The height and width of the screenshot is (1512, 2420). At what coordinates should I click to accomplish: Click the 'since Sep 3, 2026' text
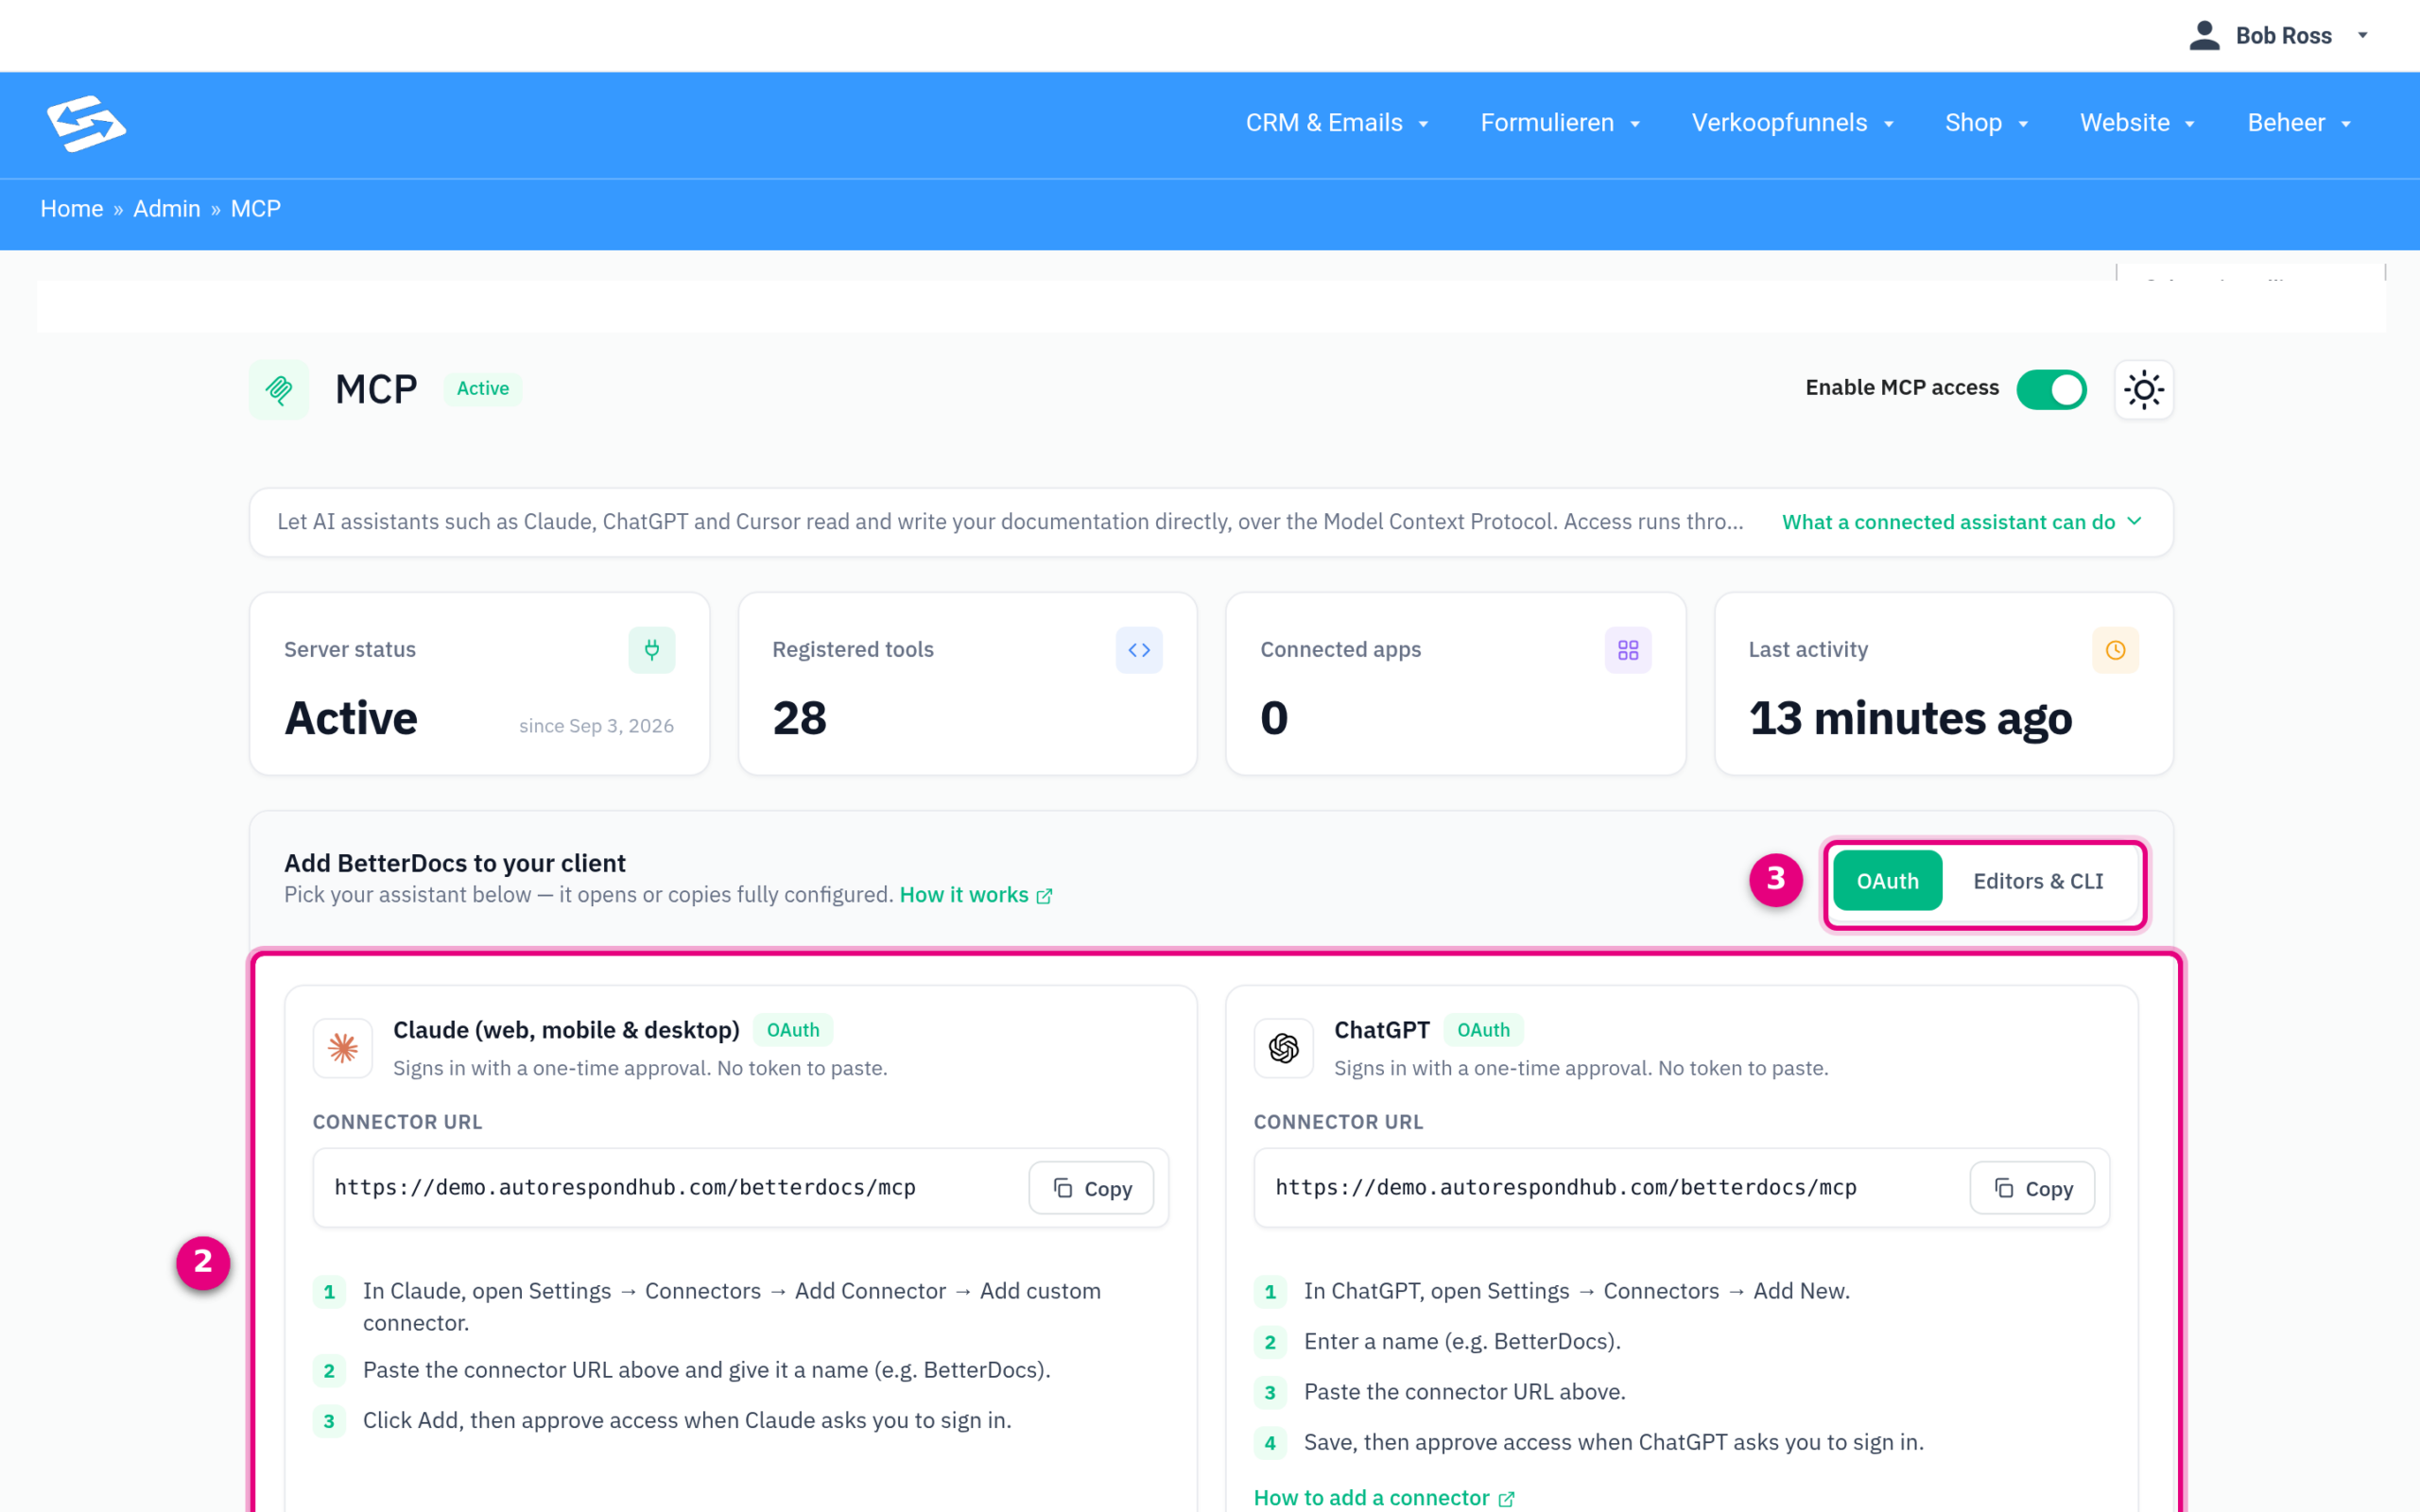[596, 726]
